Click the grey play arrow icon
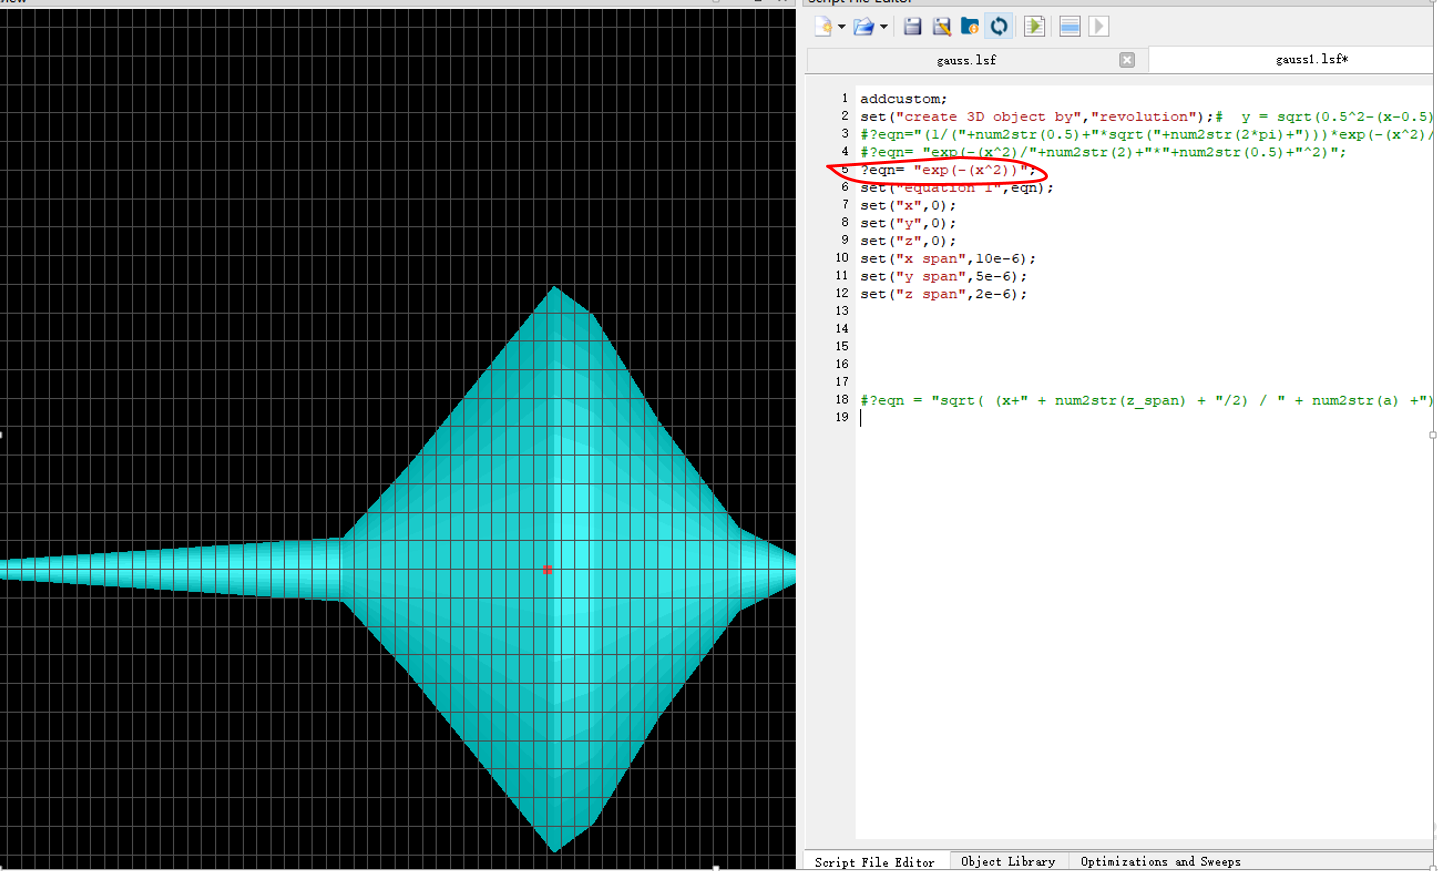The height and width of the screenshot is (871, 1438). tap(1098, 27)
